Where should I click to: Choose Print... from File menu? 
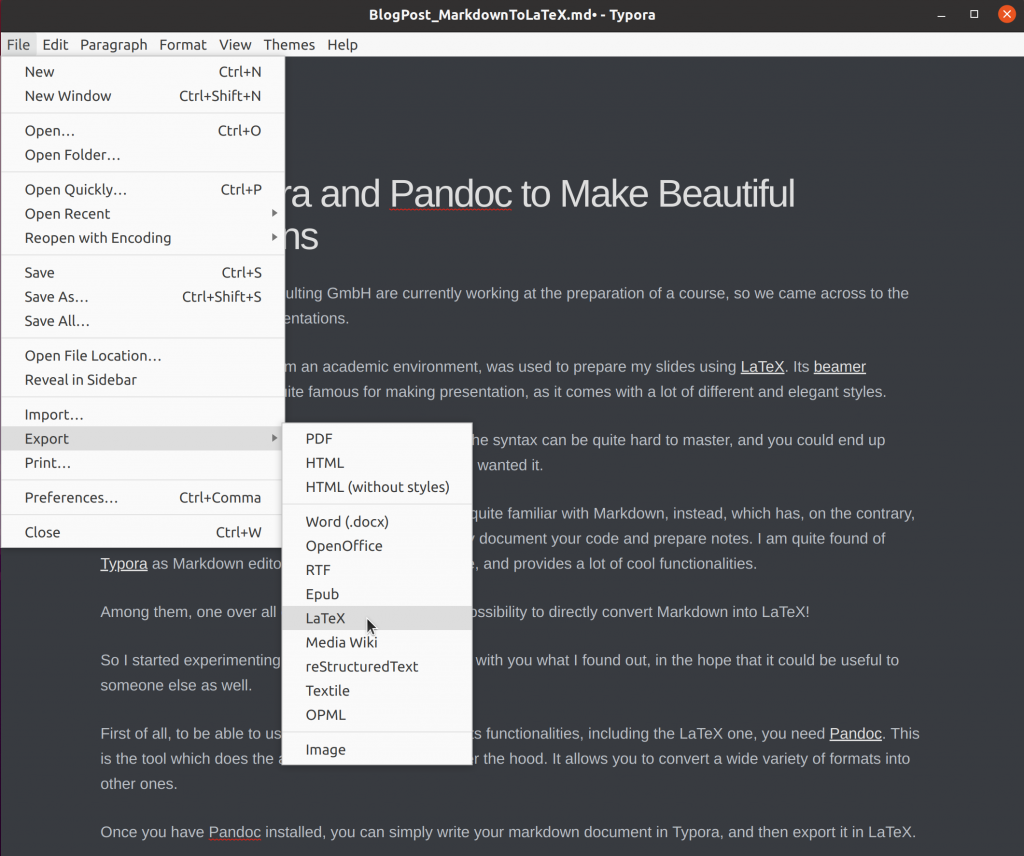click(143, 463)
